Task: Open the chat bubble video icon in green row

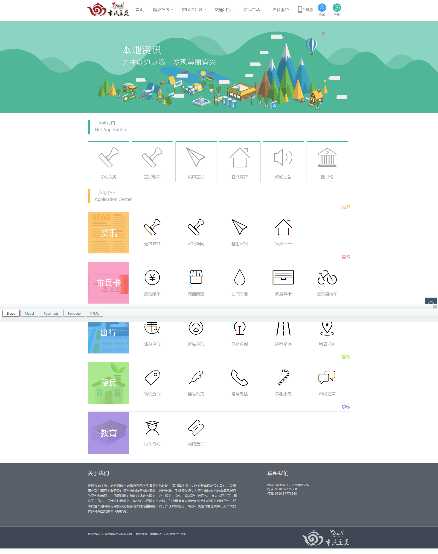Action: coord(327,377)
